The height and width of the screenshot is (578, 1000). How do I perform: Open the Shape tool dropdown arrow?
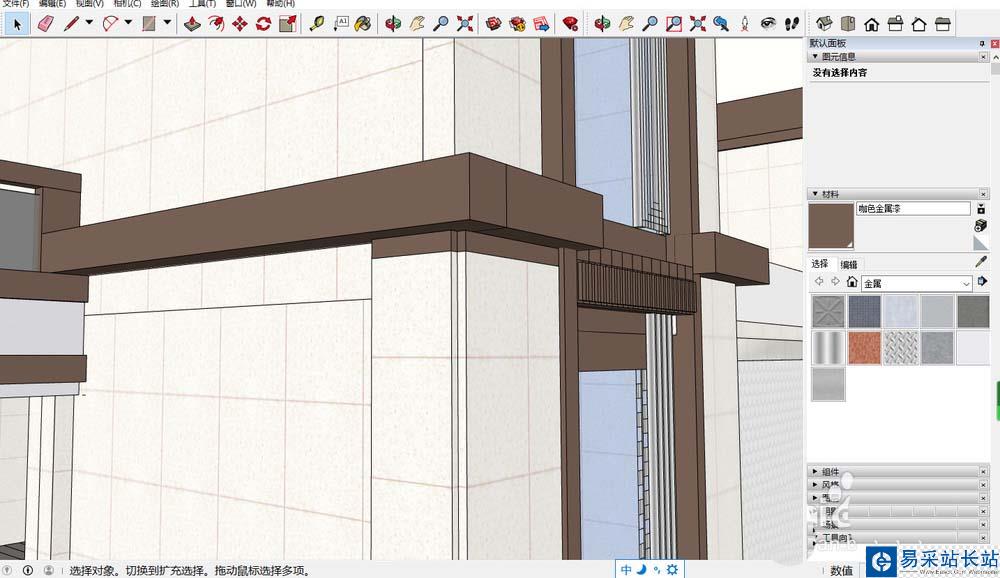167,22
